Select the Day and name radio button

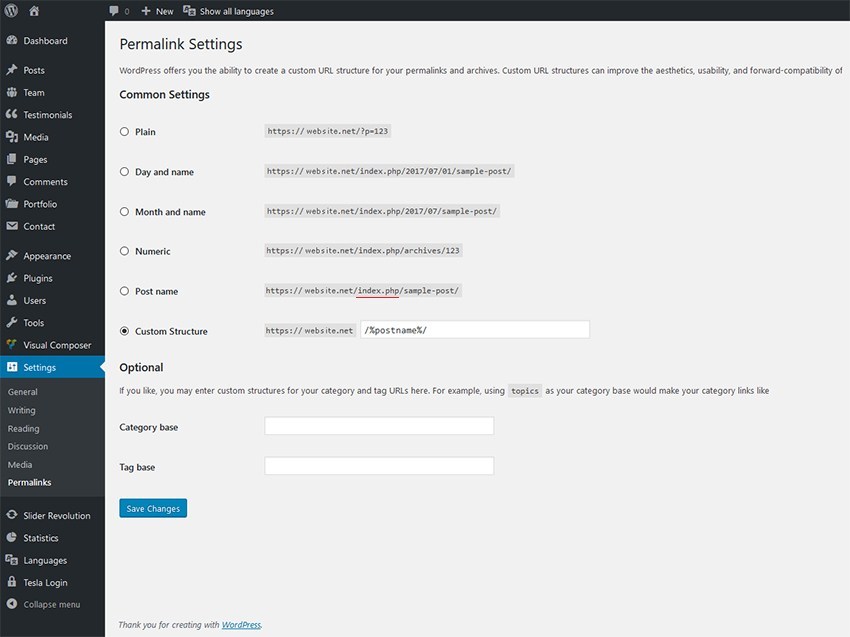pos(124,171)
